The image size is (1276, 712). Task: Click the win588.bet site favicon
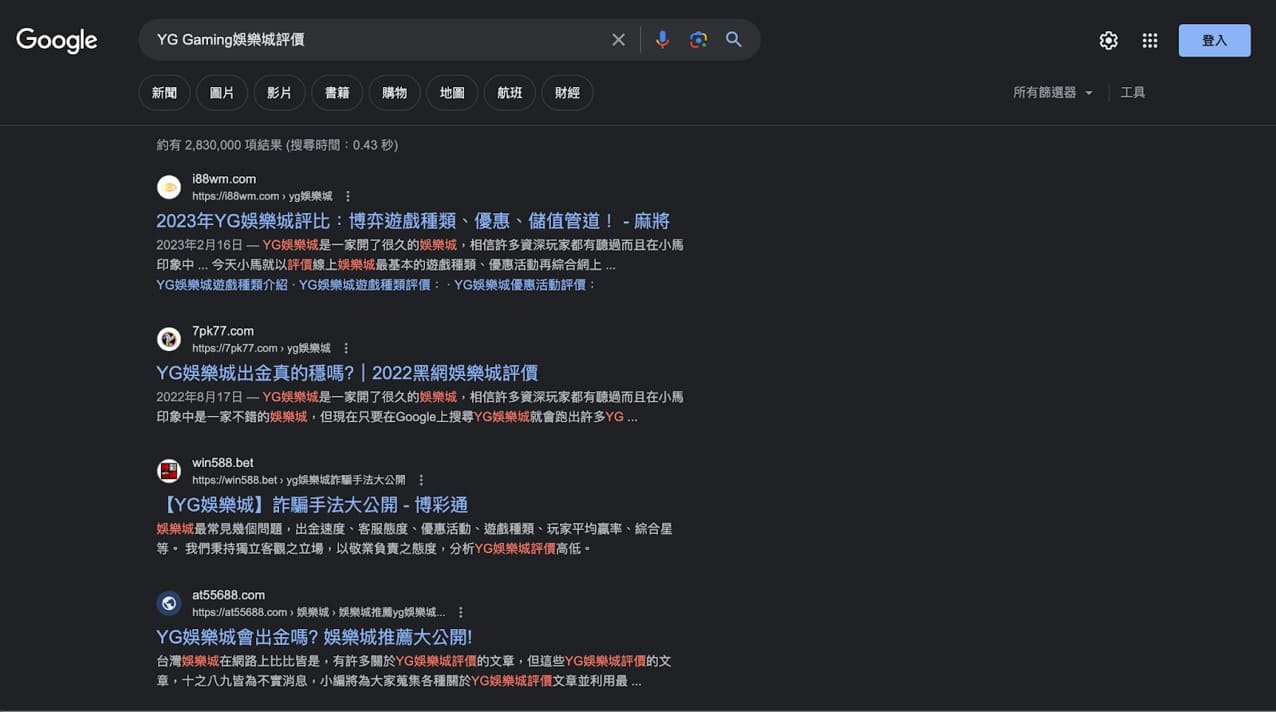[169, 471]
